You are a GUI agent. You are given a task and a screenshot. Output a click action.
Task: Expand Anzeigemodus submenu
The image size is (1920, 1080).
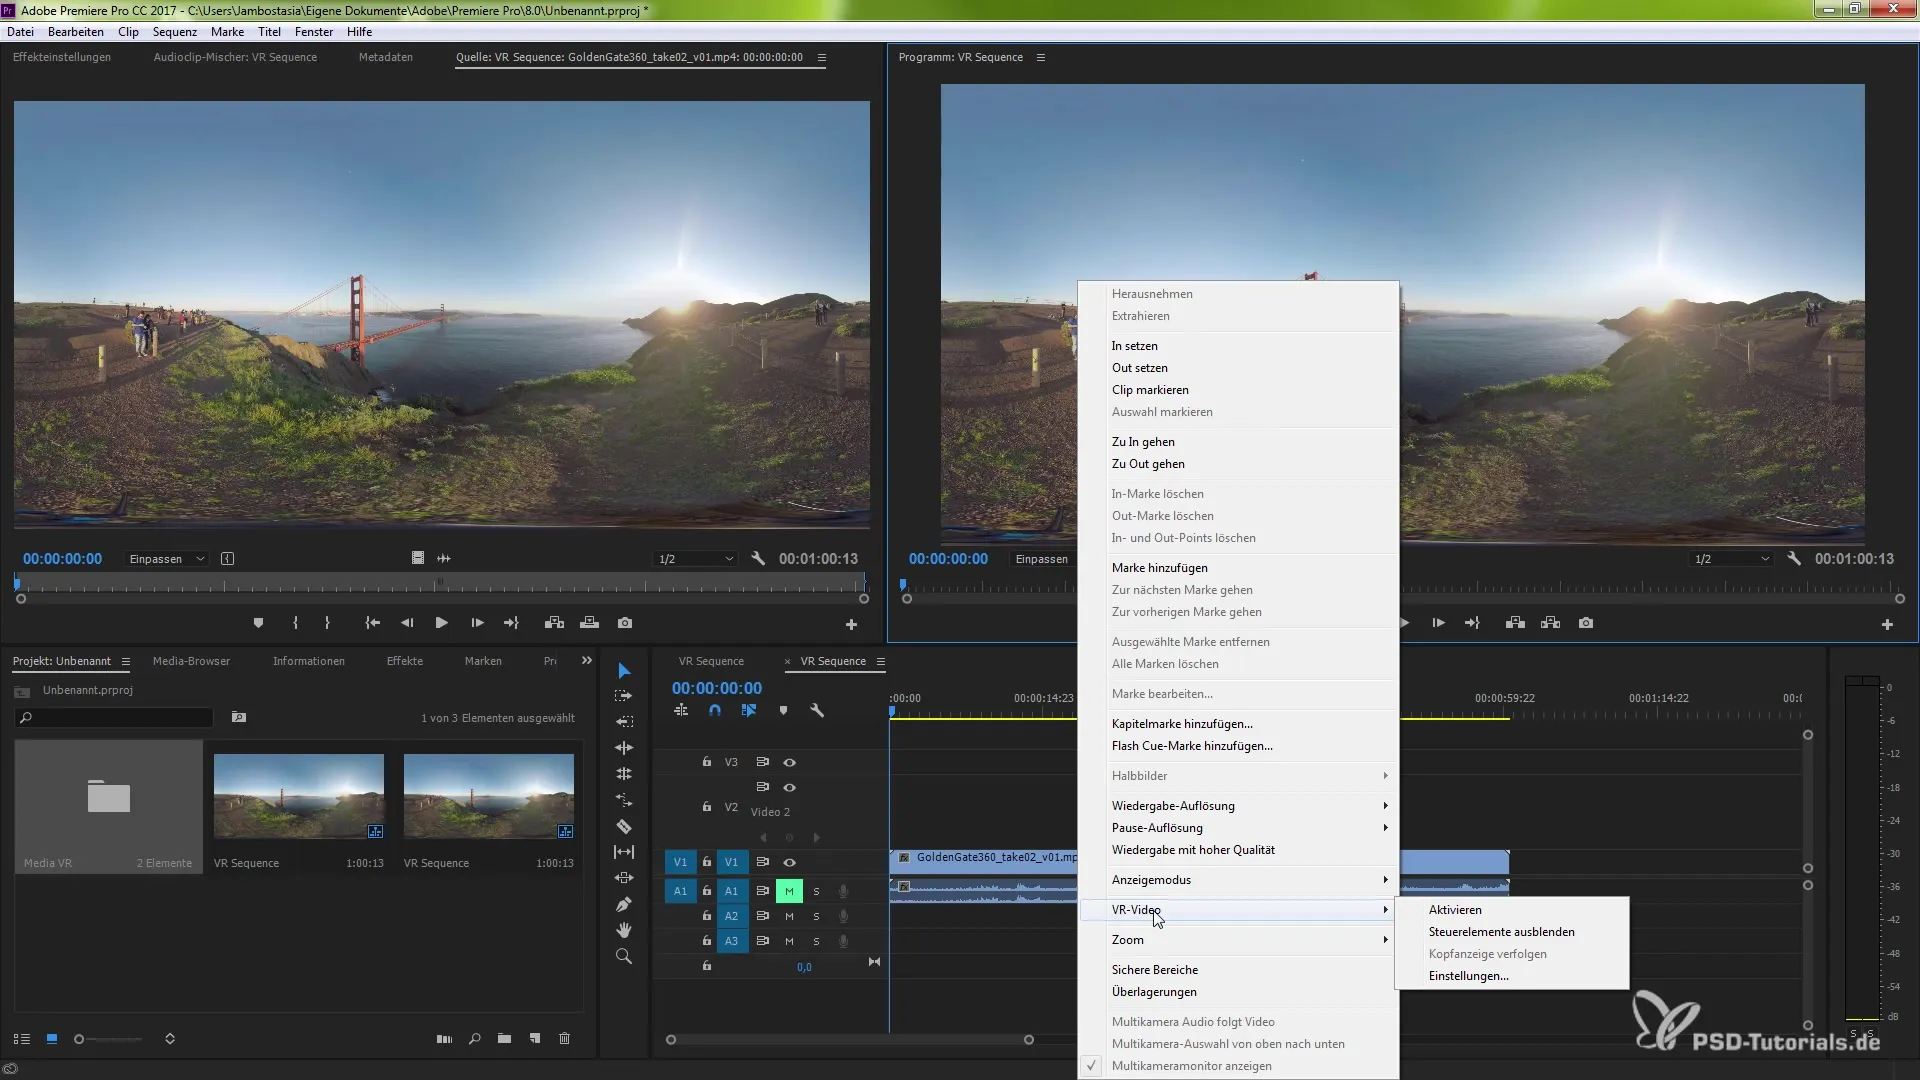[1238, 880]
